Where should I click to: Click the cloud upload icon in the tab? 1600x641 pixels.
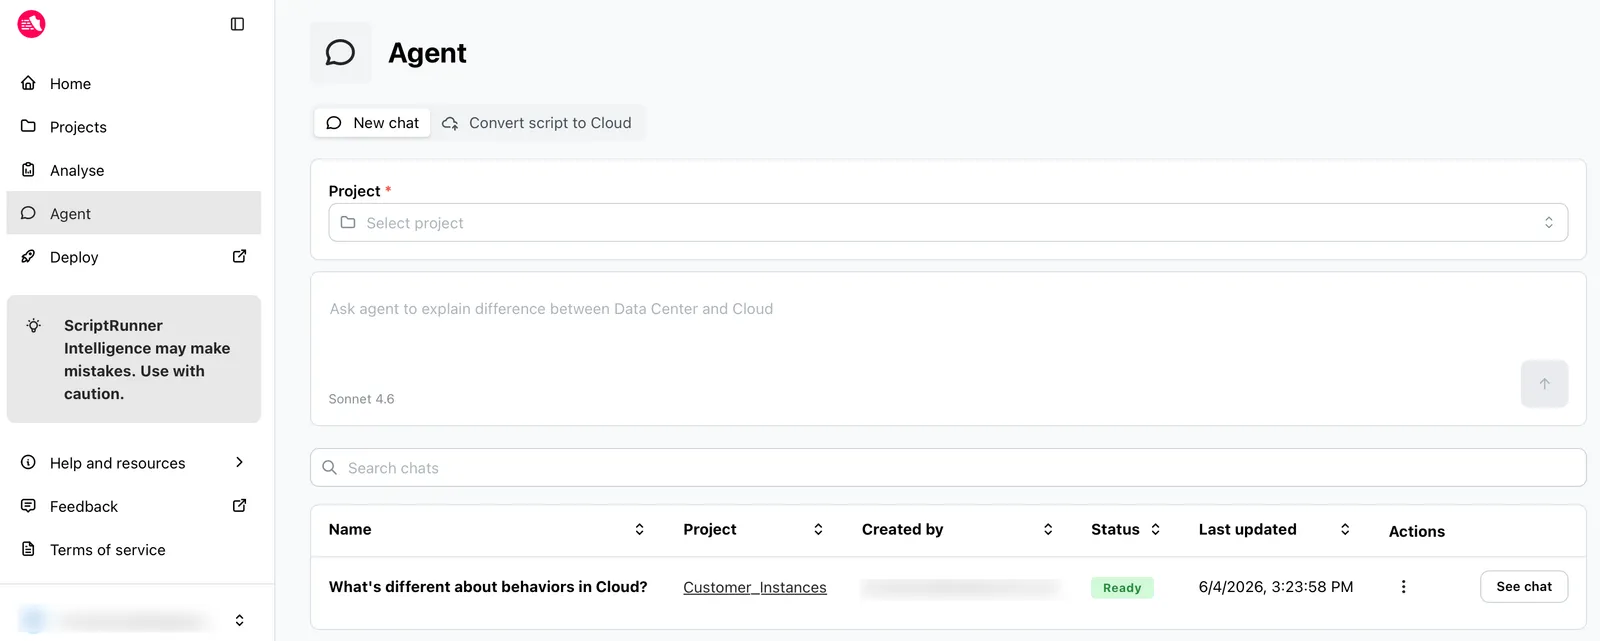click(x=450, y=123)
